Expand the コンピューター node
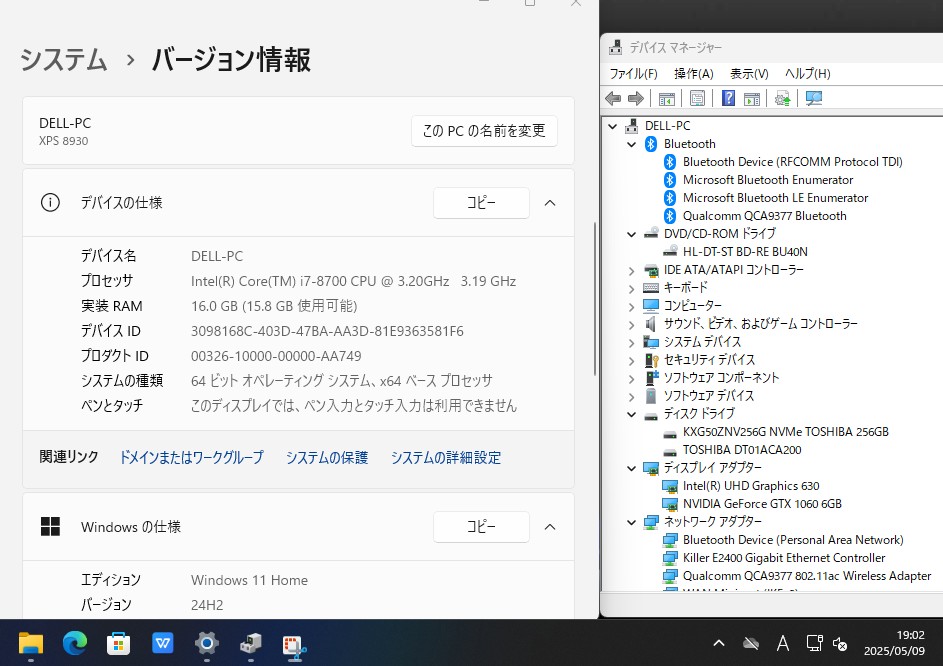The width and height of the screenshot is (943, 666). pyautogui.click(x=631, y=307)
